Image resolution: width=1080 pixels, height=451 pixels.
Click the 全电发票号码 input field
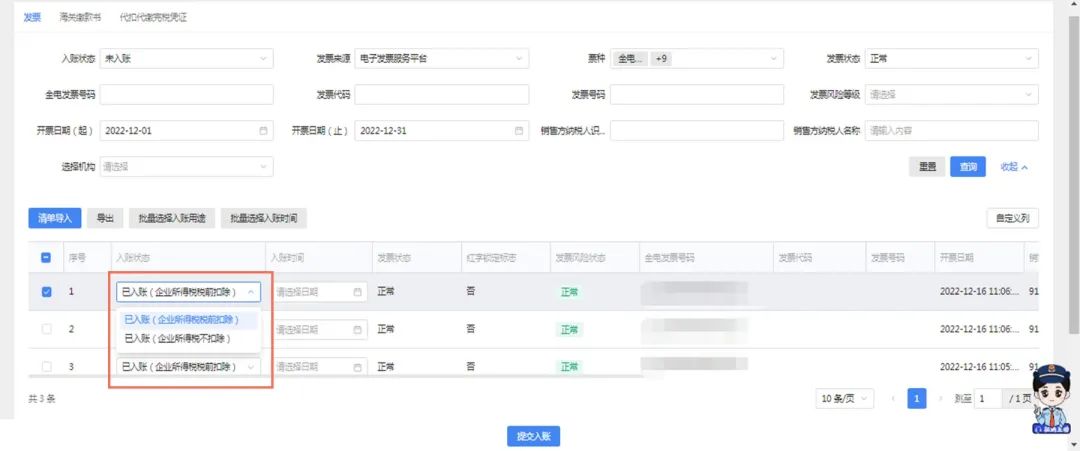186,95
